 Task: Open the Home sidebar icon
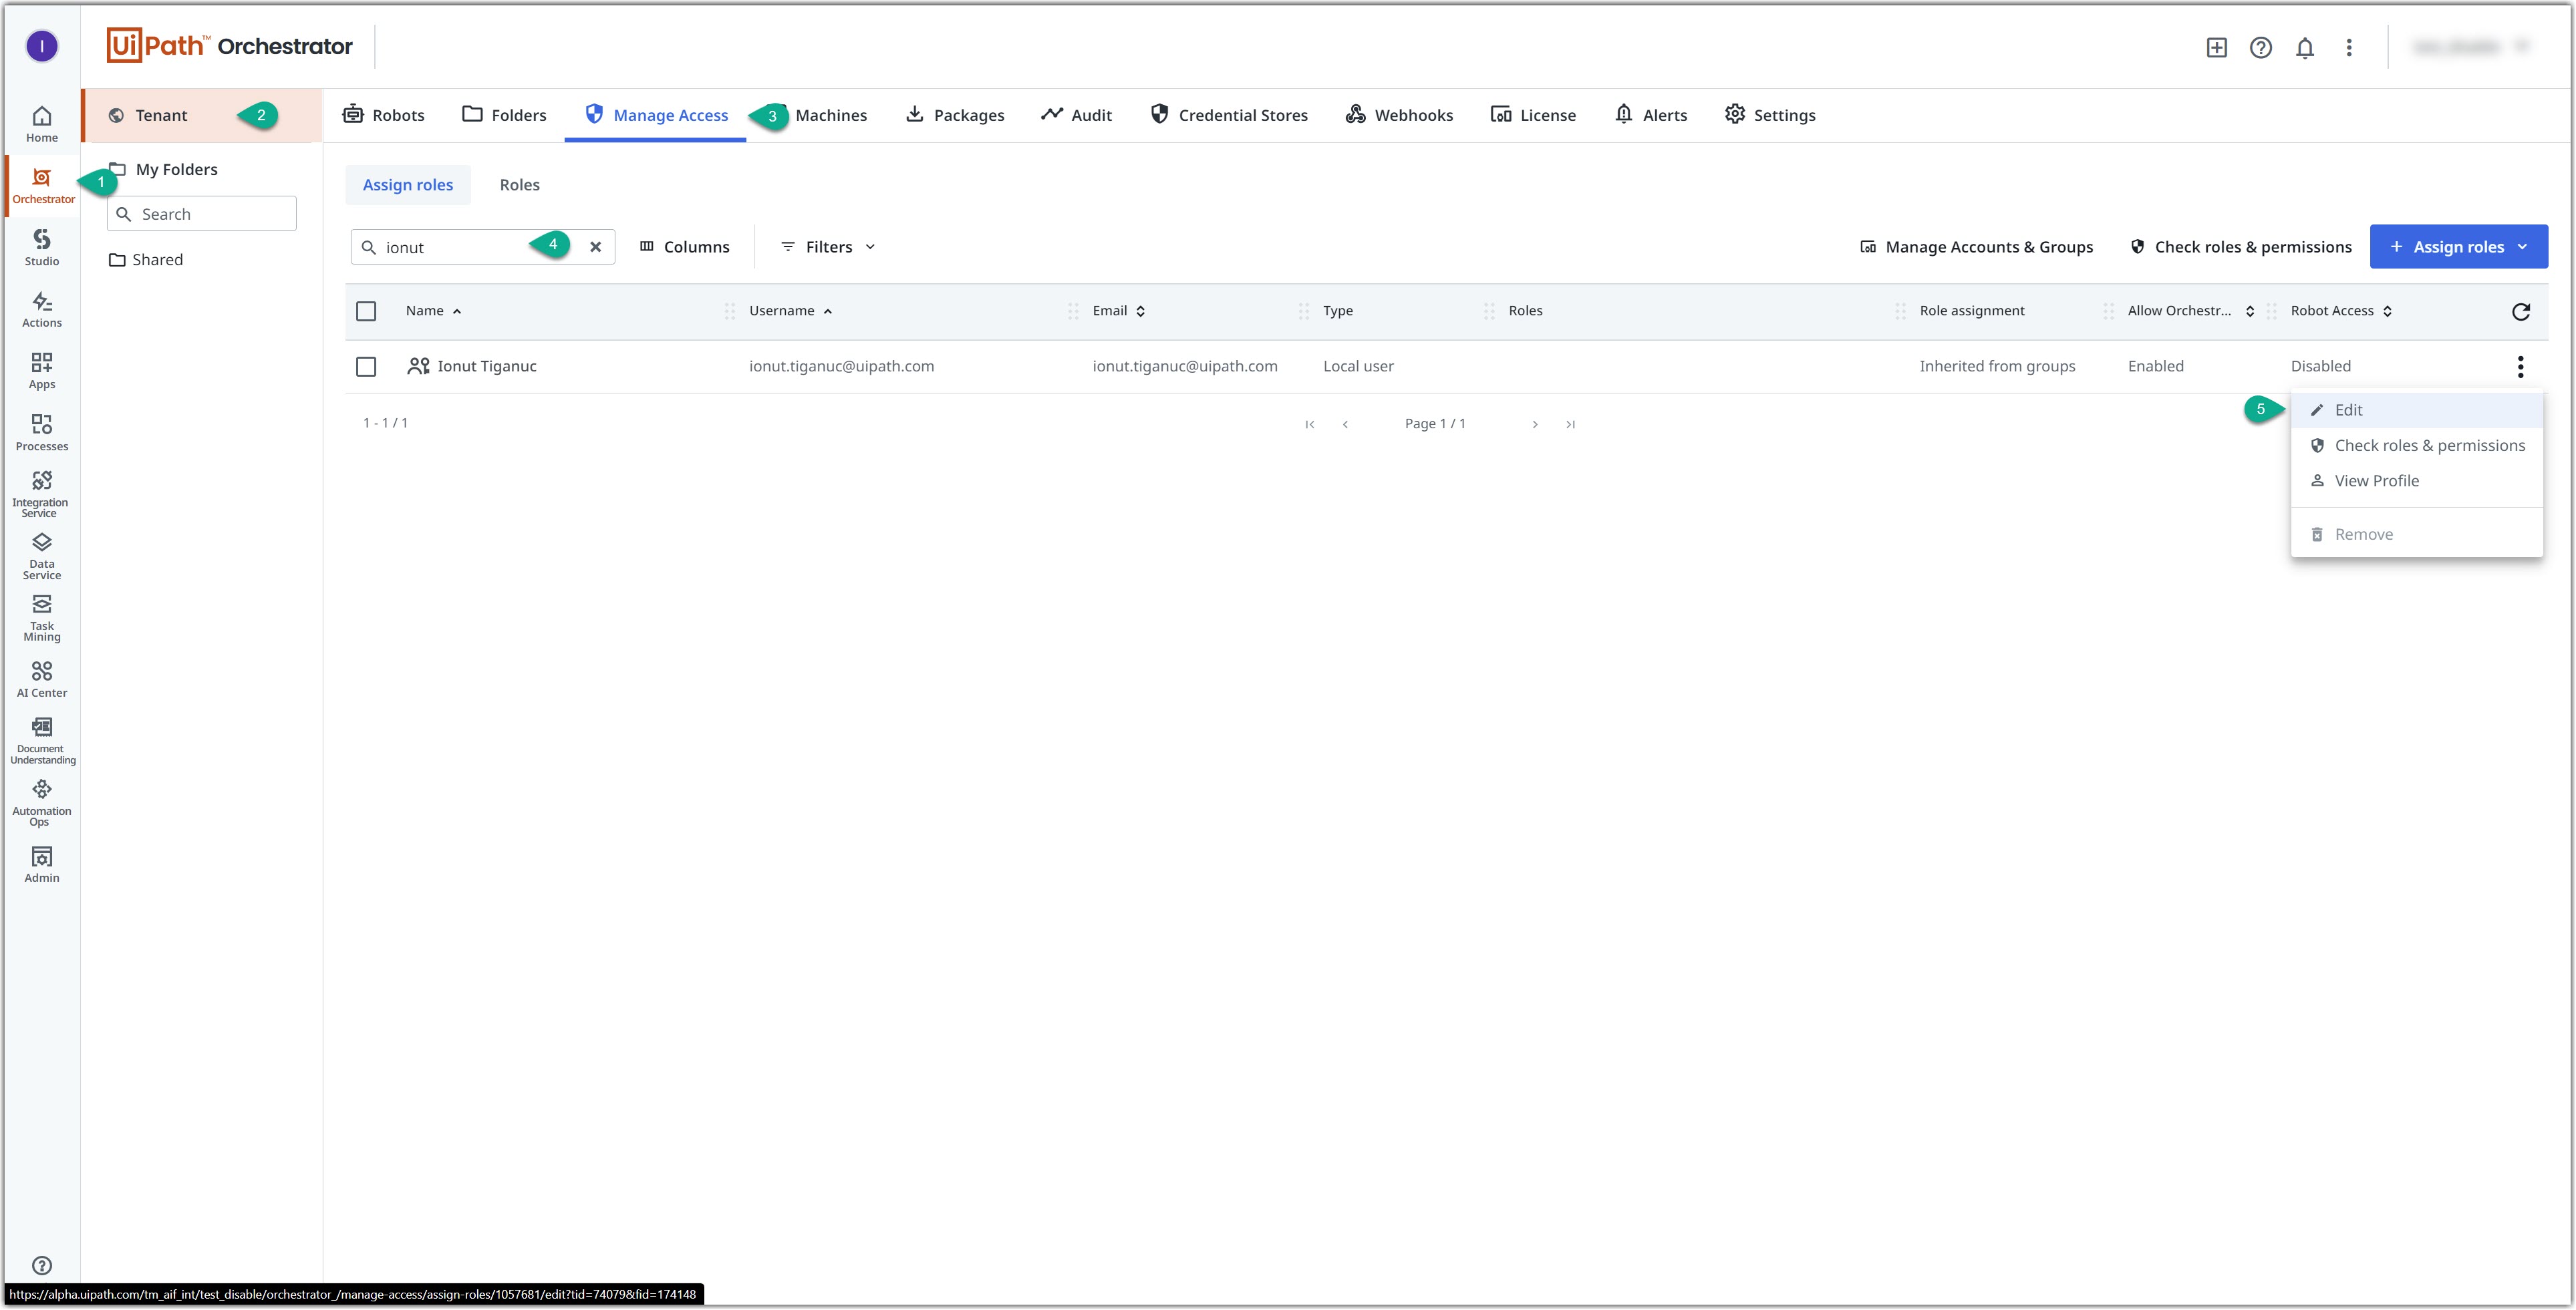(41, 124)
